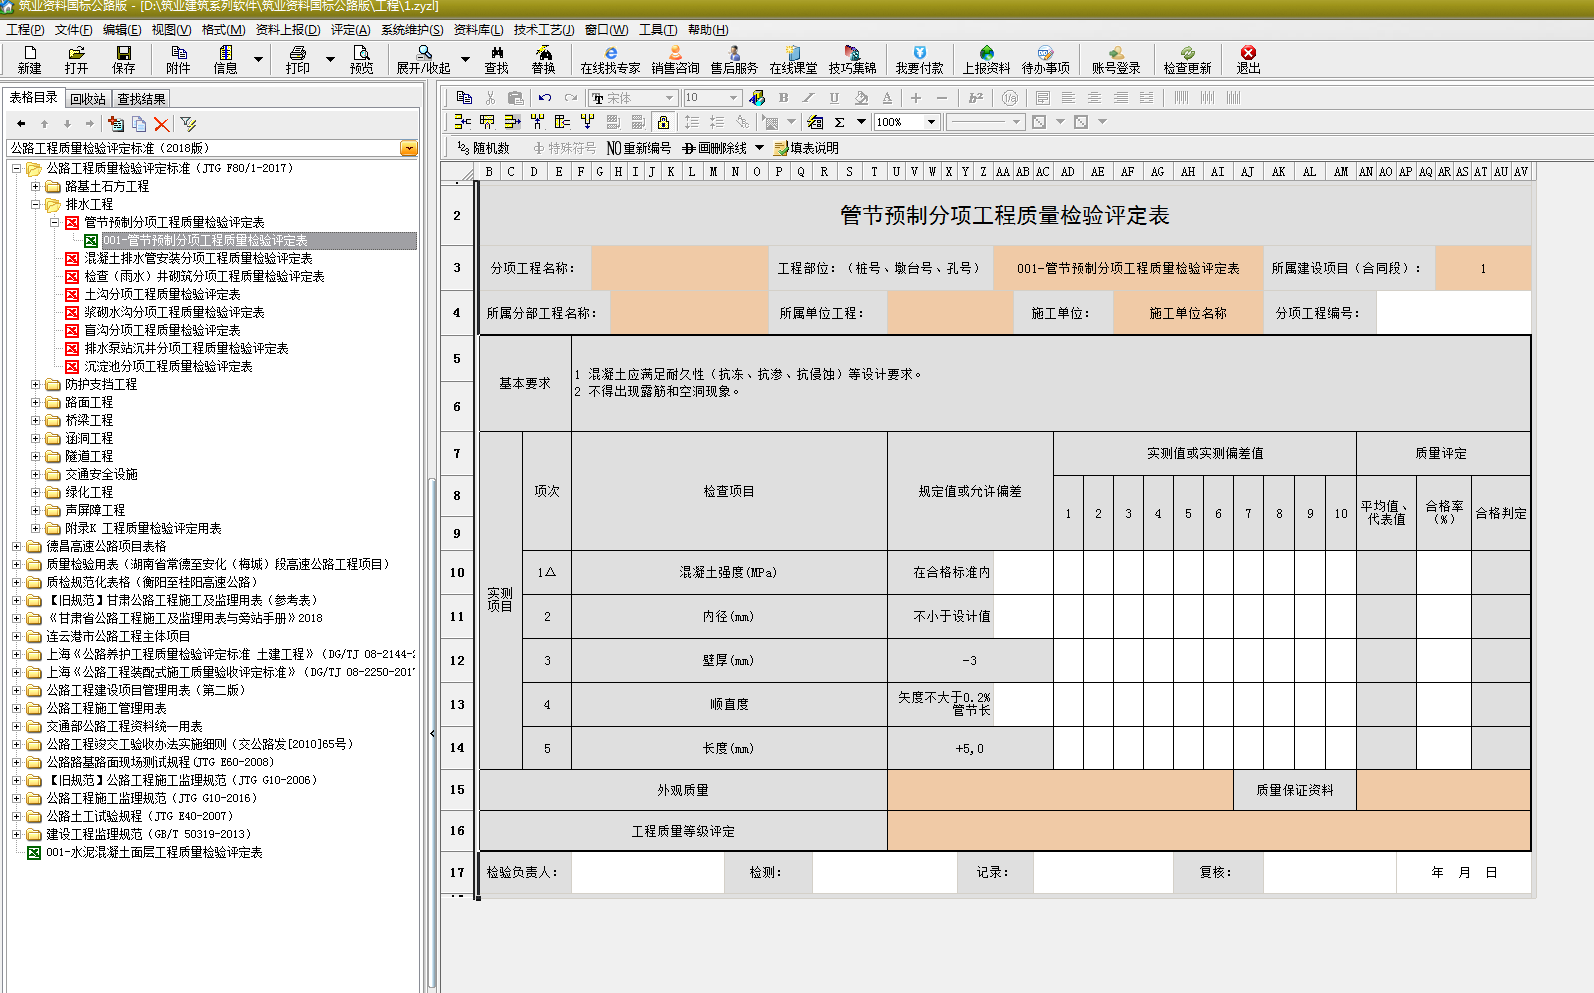This screenshot has width=1594, height=993.
Task: Click the undo arrow icon
Action: (x=544, y=97)
